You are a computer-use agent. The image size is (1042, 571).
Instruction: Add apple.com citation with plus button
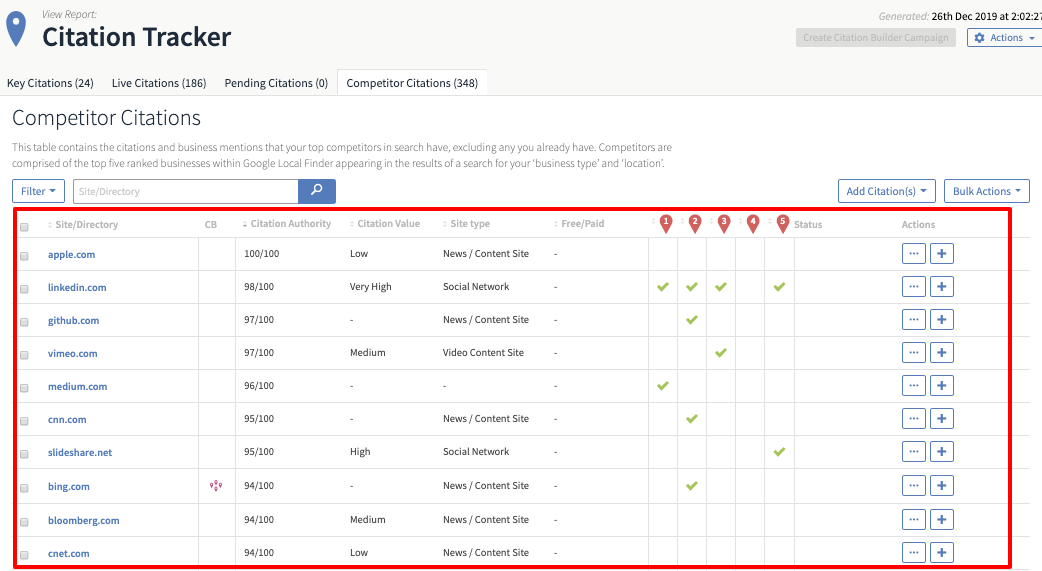click(942, 253)
